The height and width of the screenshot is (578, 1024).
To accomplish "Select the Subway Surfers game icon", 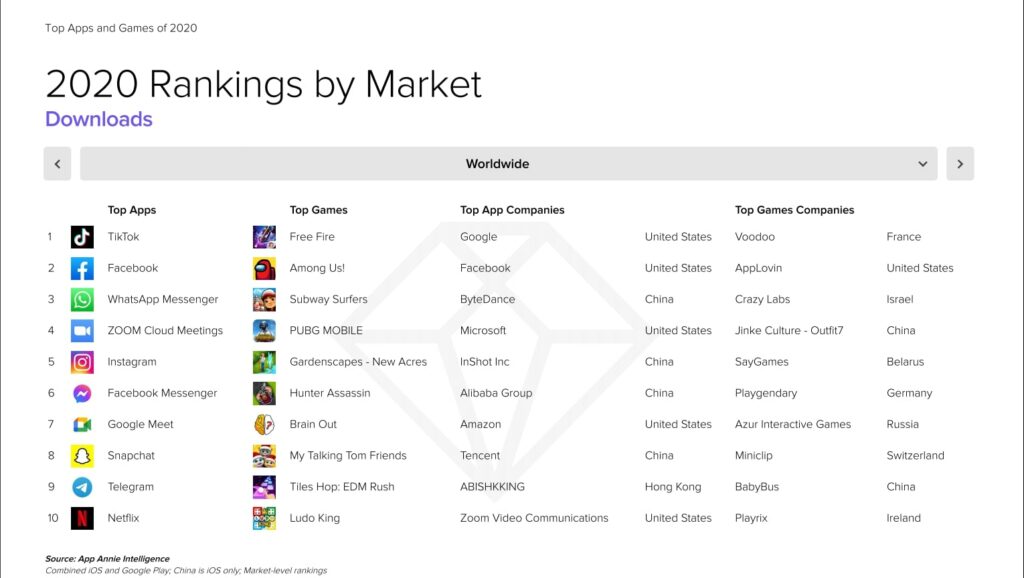I will [x=264, y=299].
